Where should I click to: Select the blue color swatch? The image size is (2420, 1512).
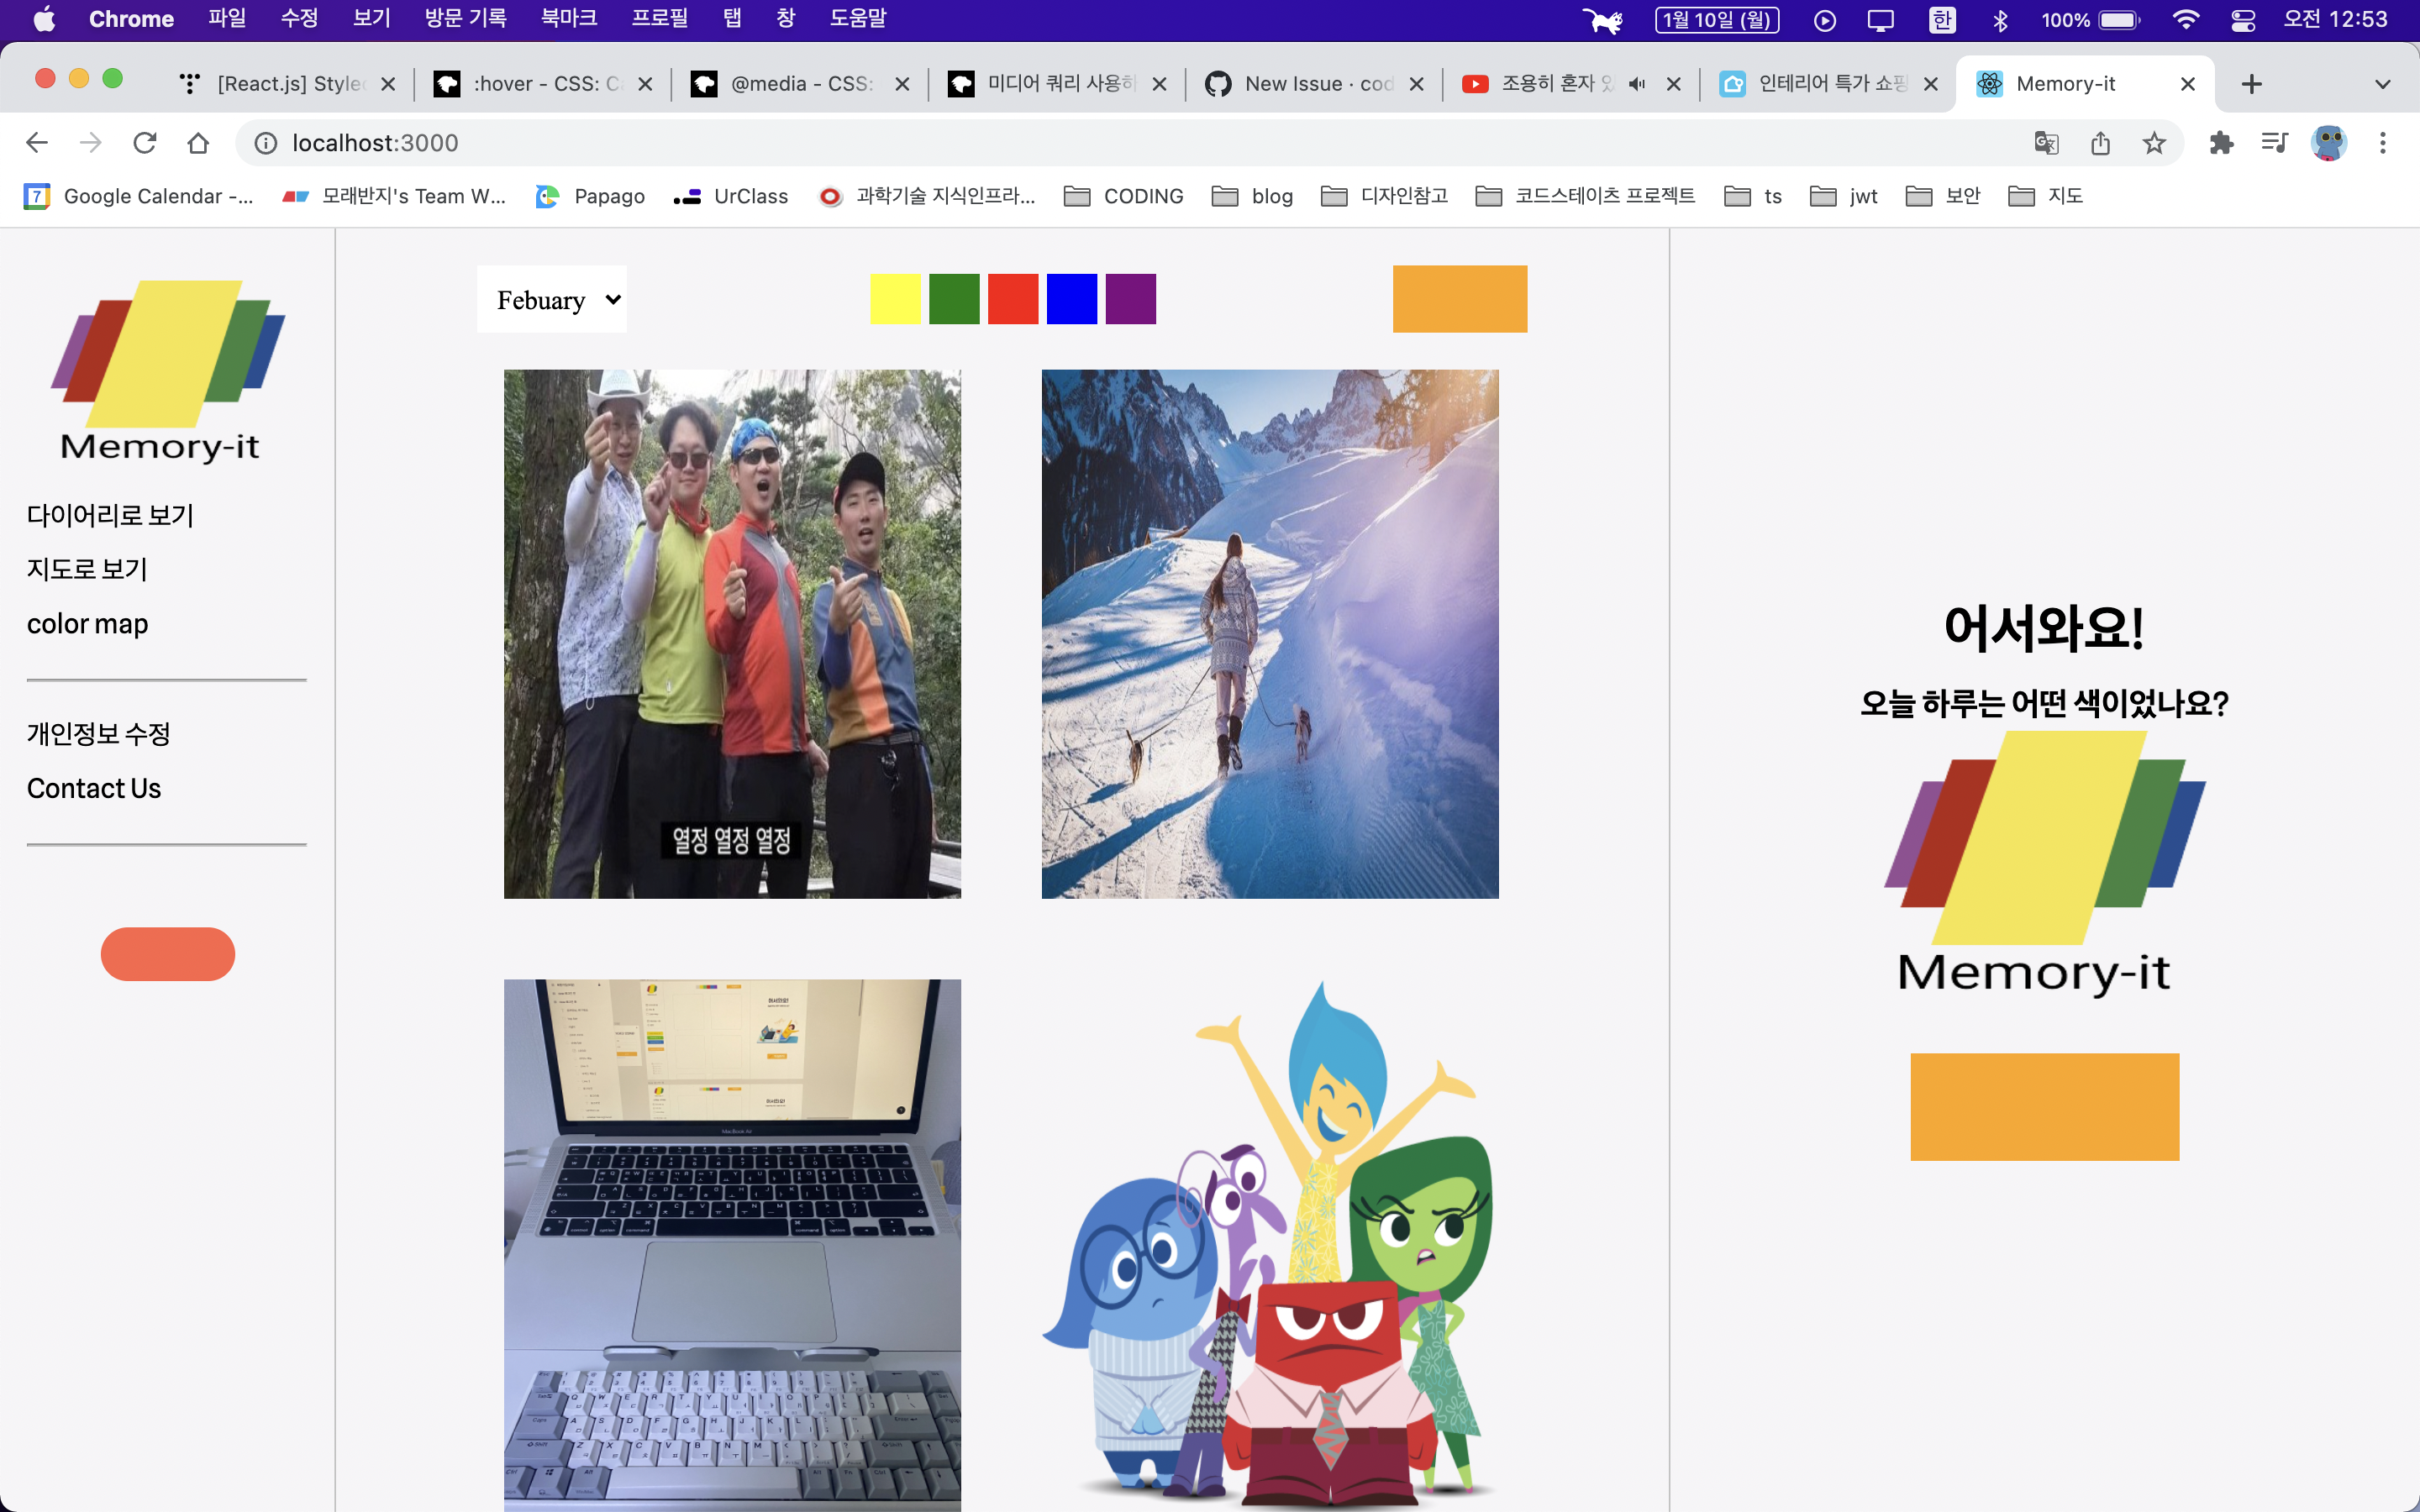tap(1072, 299)
